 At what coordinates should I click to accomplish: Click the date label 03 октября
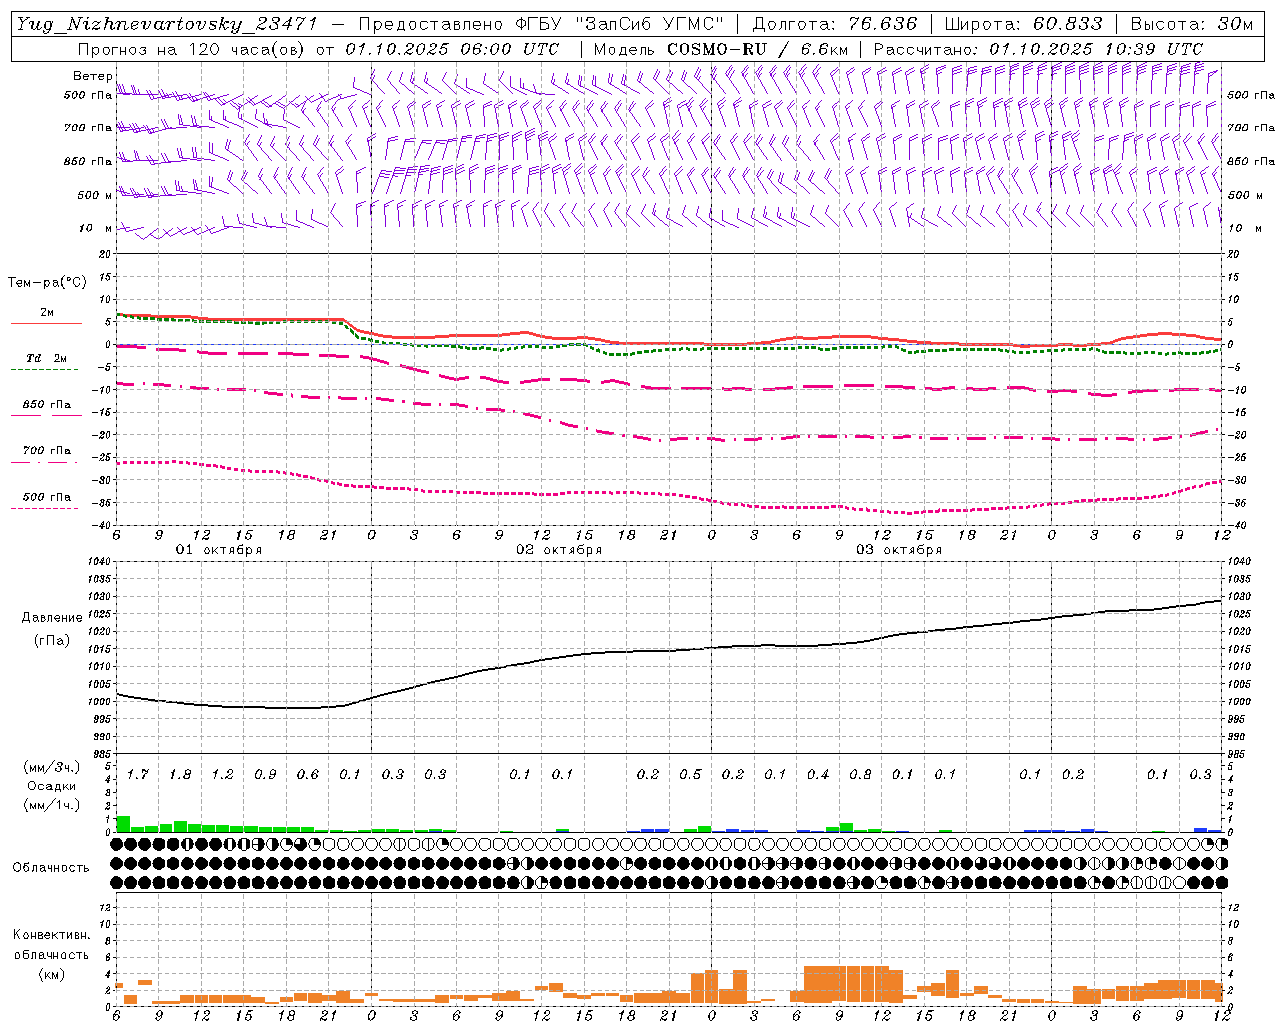pos(899,550)
